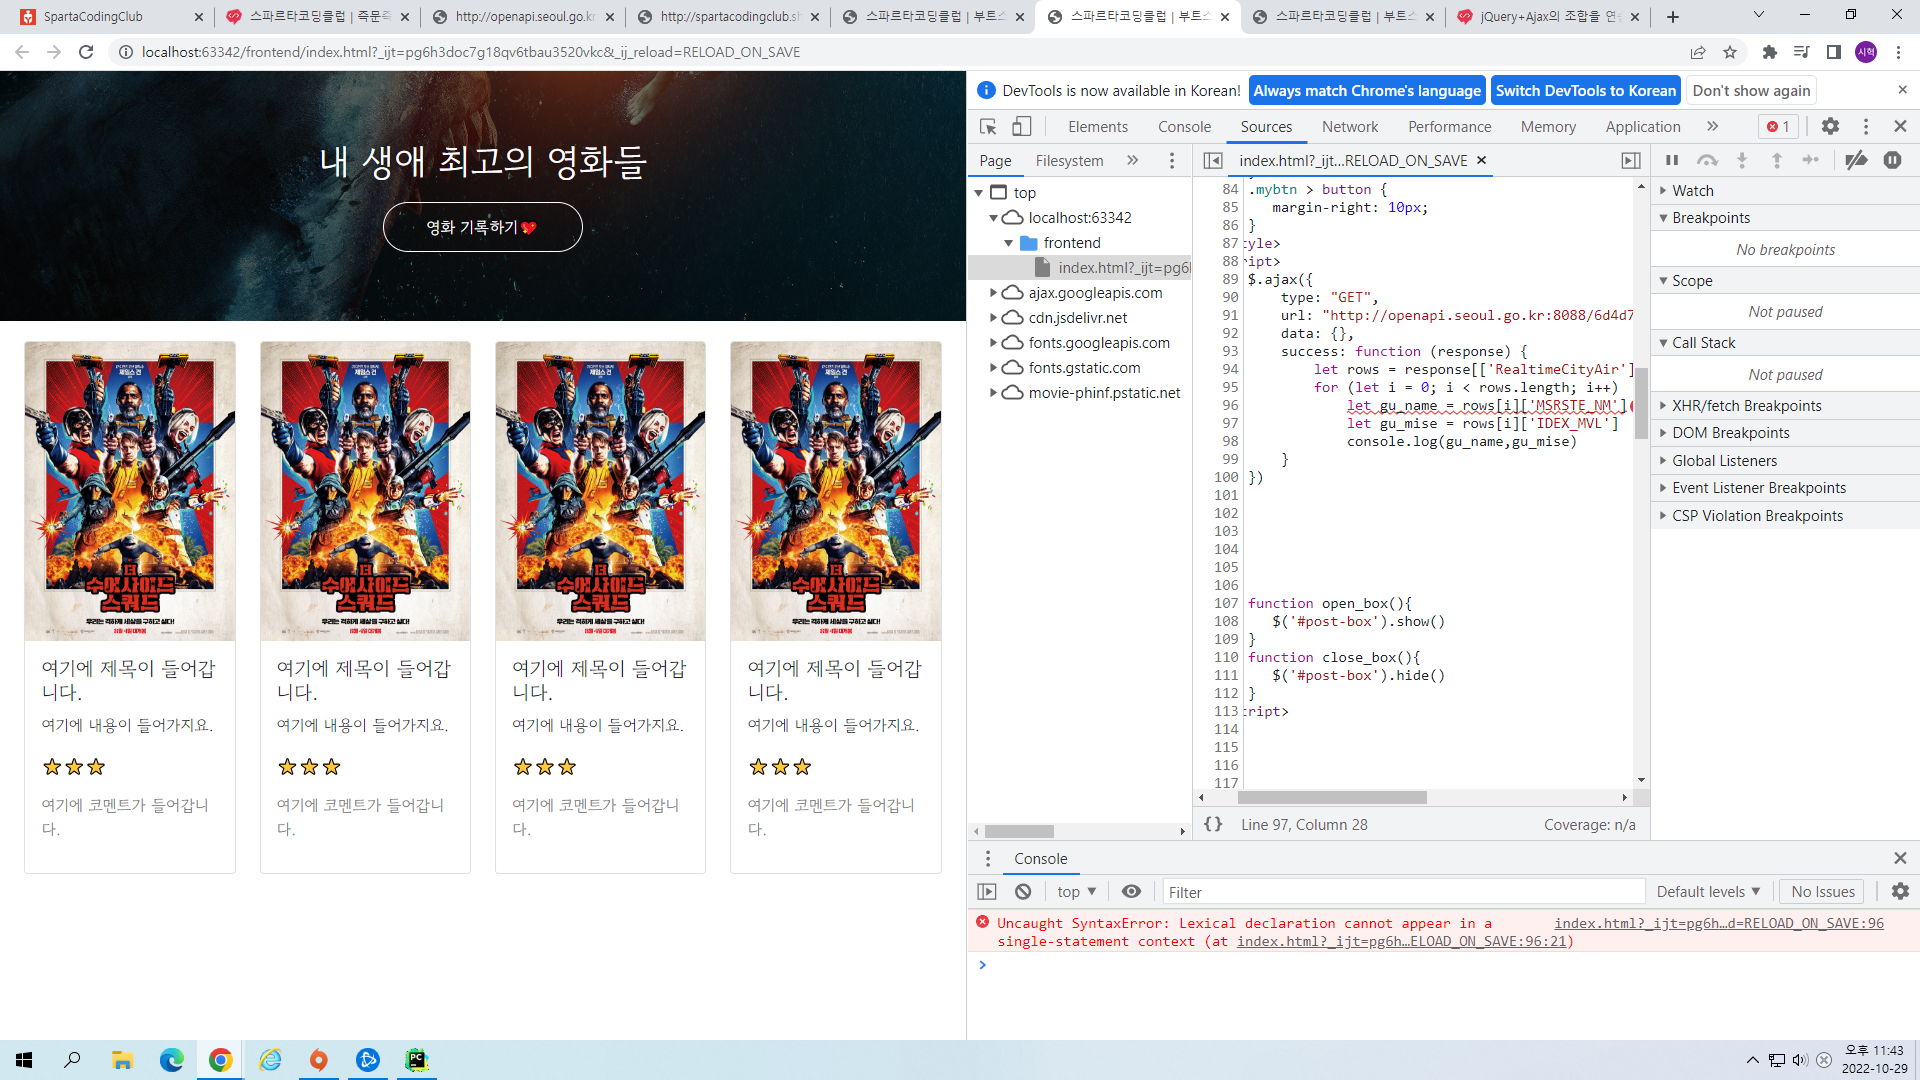Hide the debugger sidebar icon
The height and width of the screenshot is (1080, 1920).
(1631, 160)
